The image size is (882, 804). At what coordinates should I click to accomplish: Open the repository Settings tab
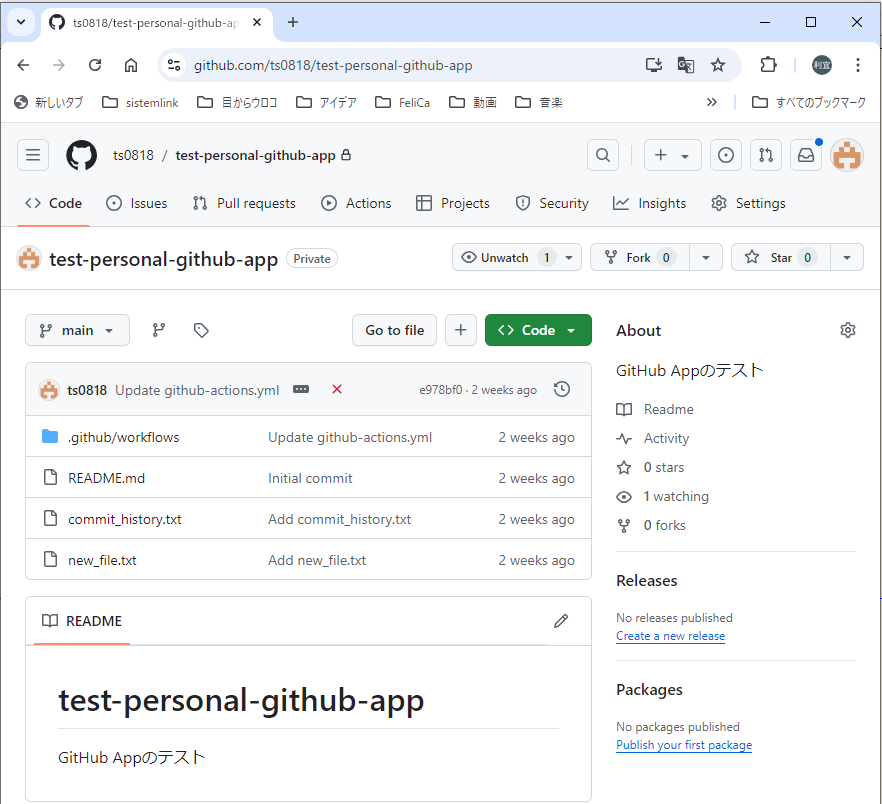[749, 203]
